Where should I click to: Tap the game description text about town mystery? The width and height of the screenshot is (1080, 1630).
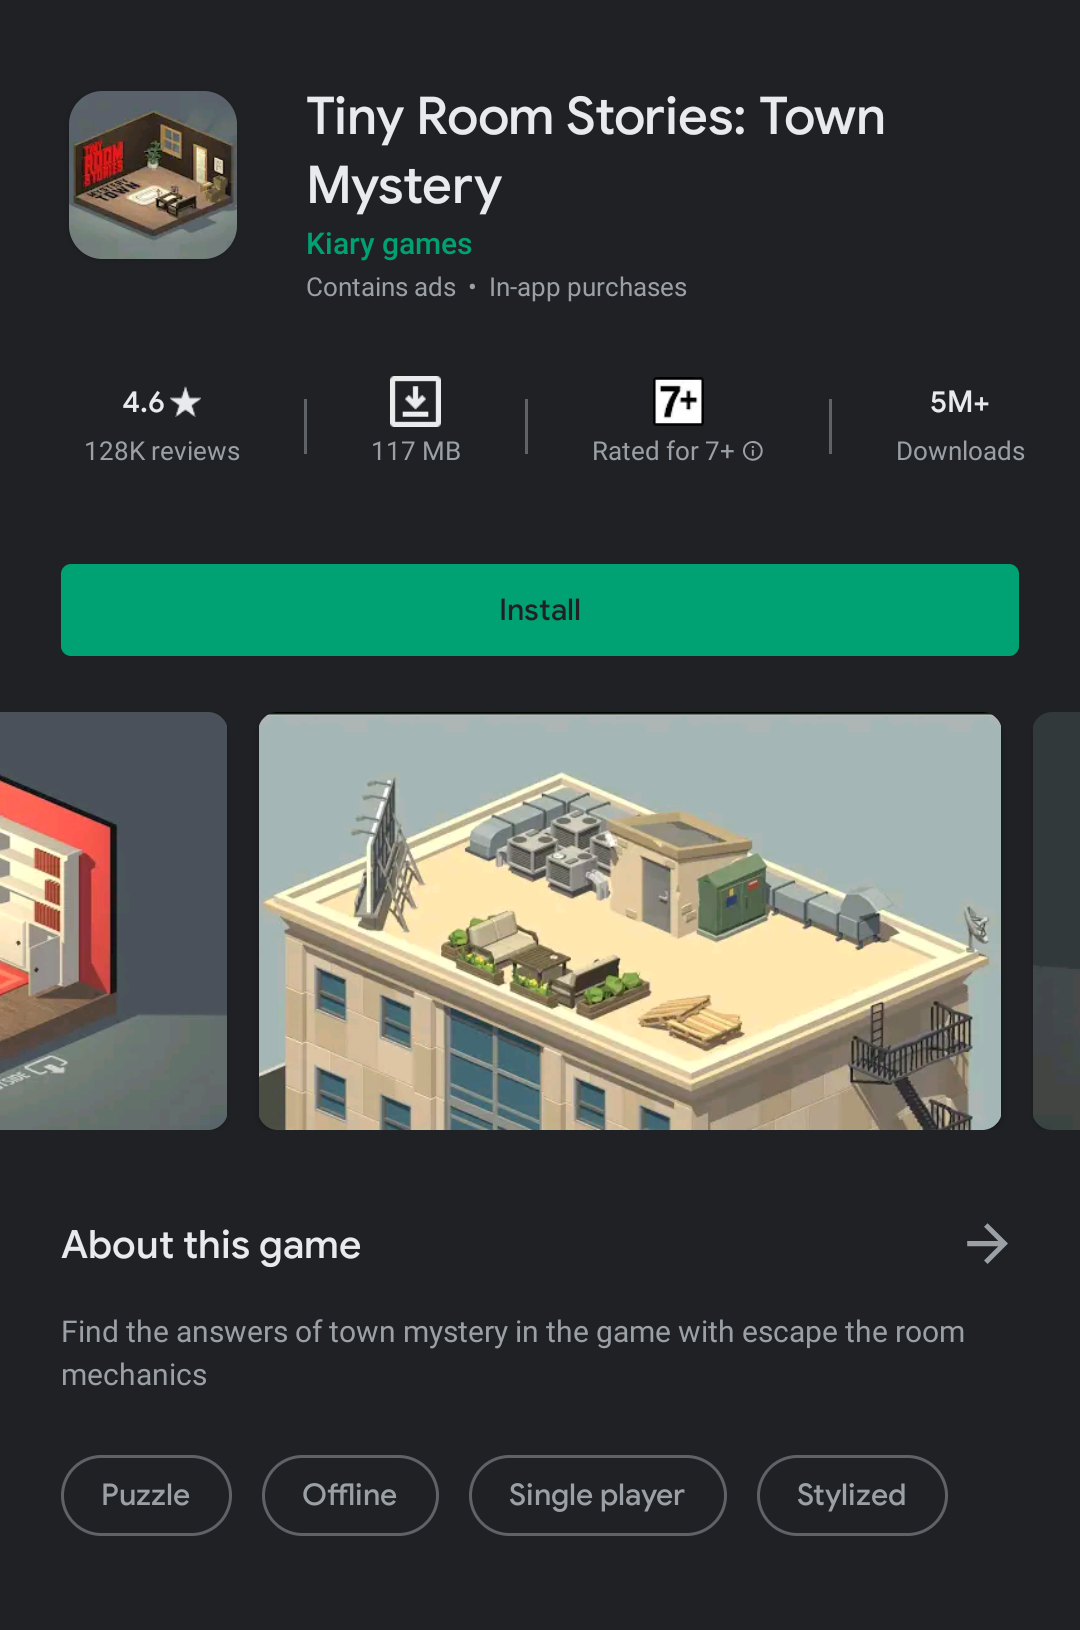click(x=513, y=1353)
